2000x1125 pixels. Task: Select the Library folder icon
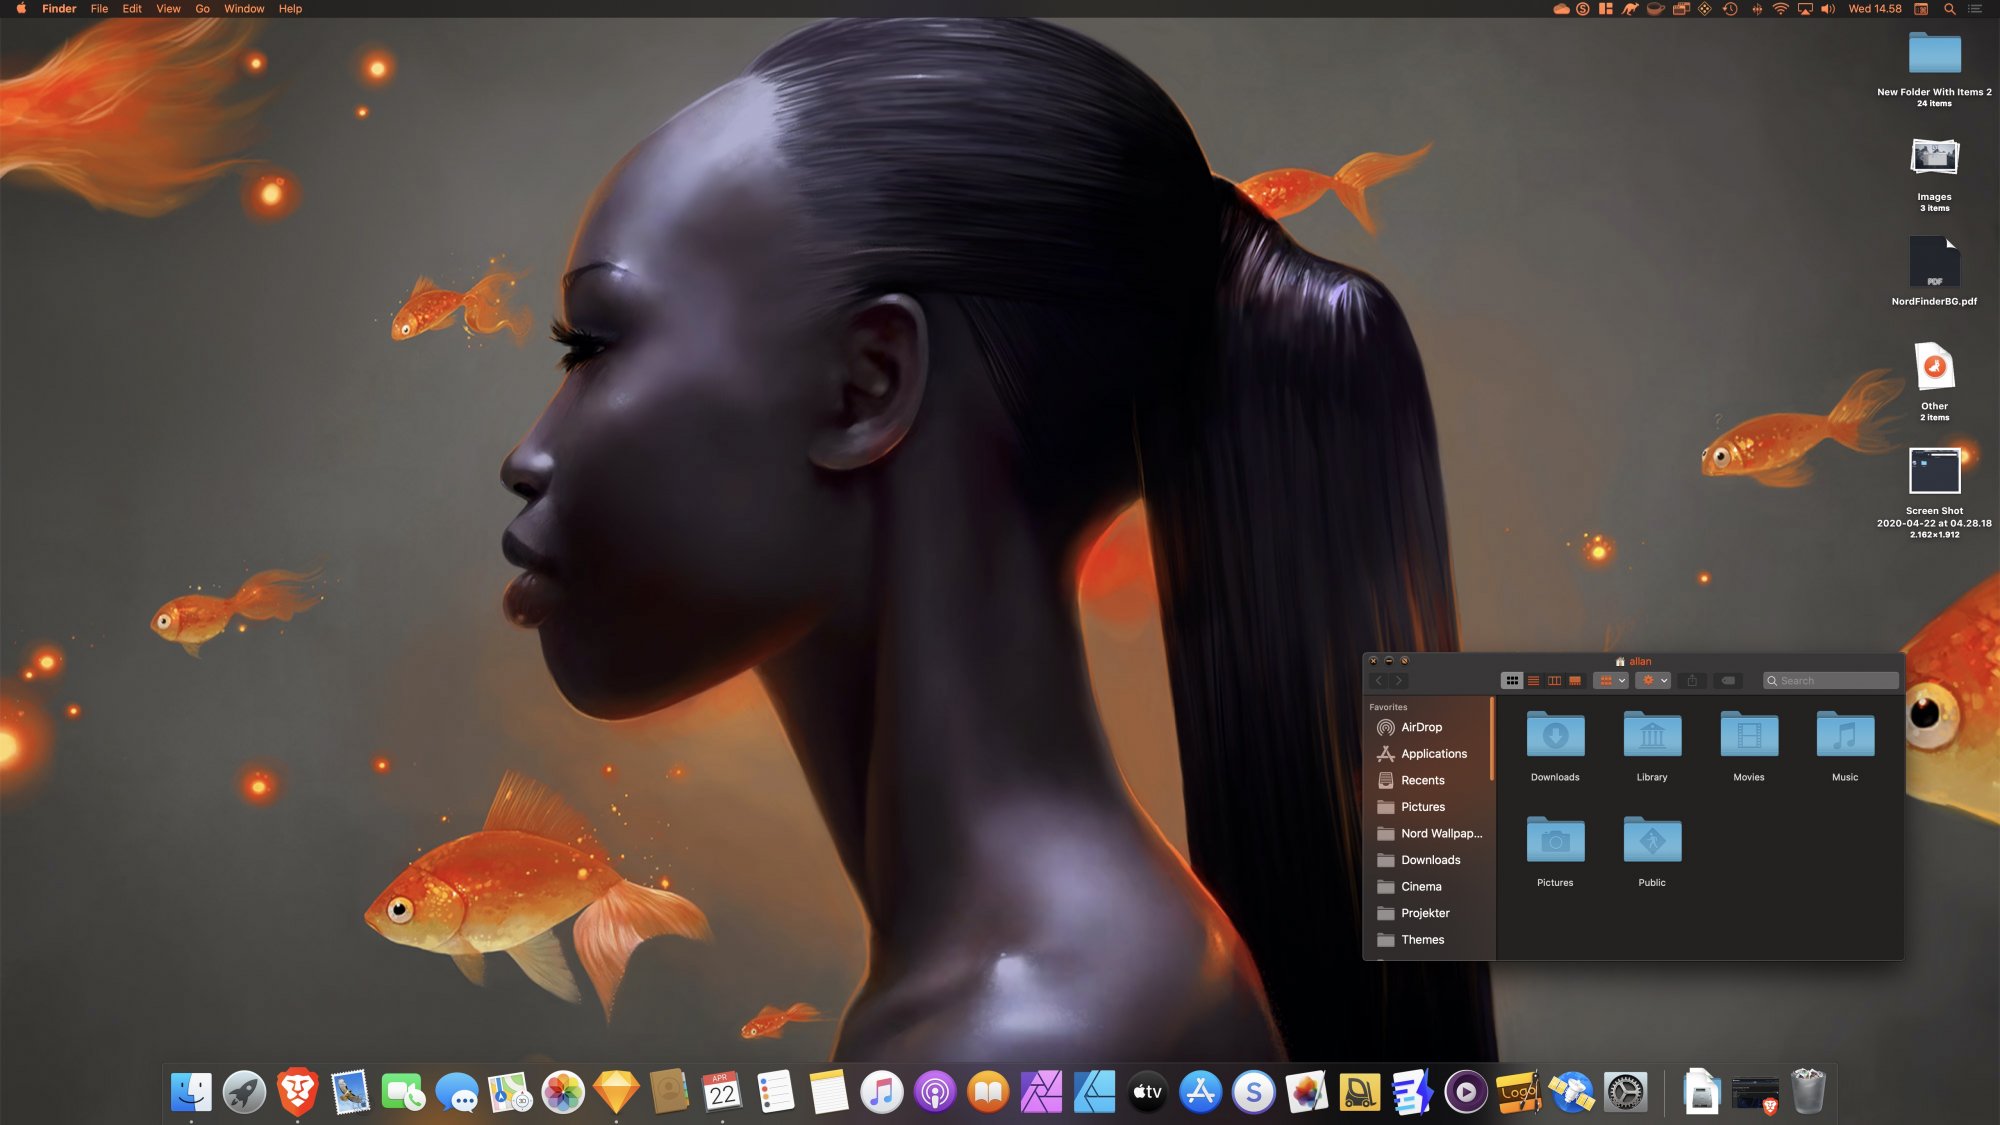(1652, 735)
